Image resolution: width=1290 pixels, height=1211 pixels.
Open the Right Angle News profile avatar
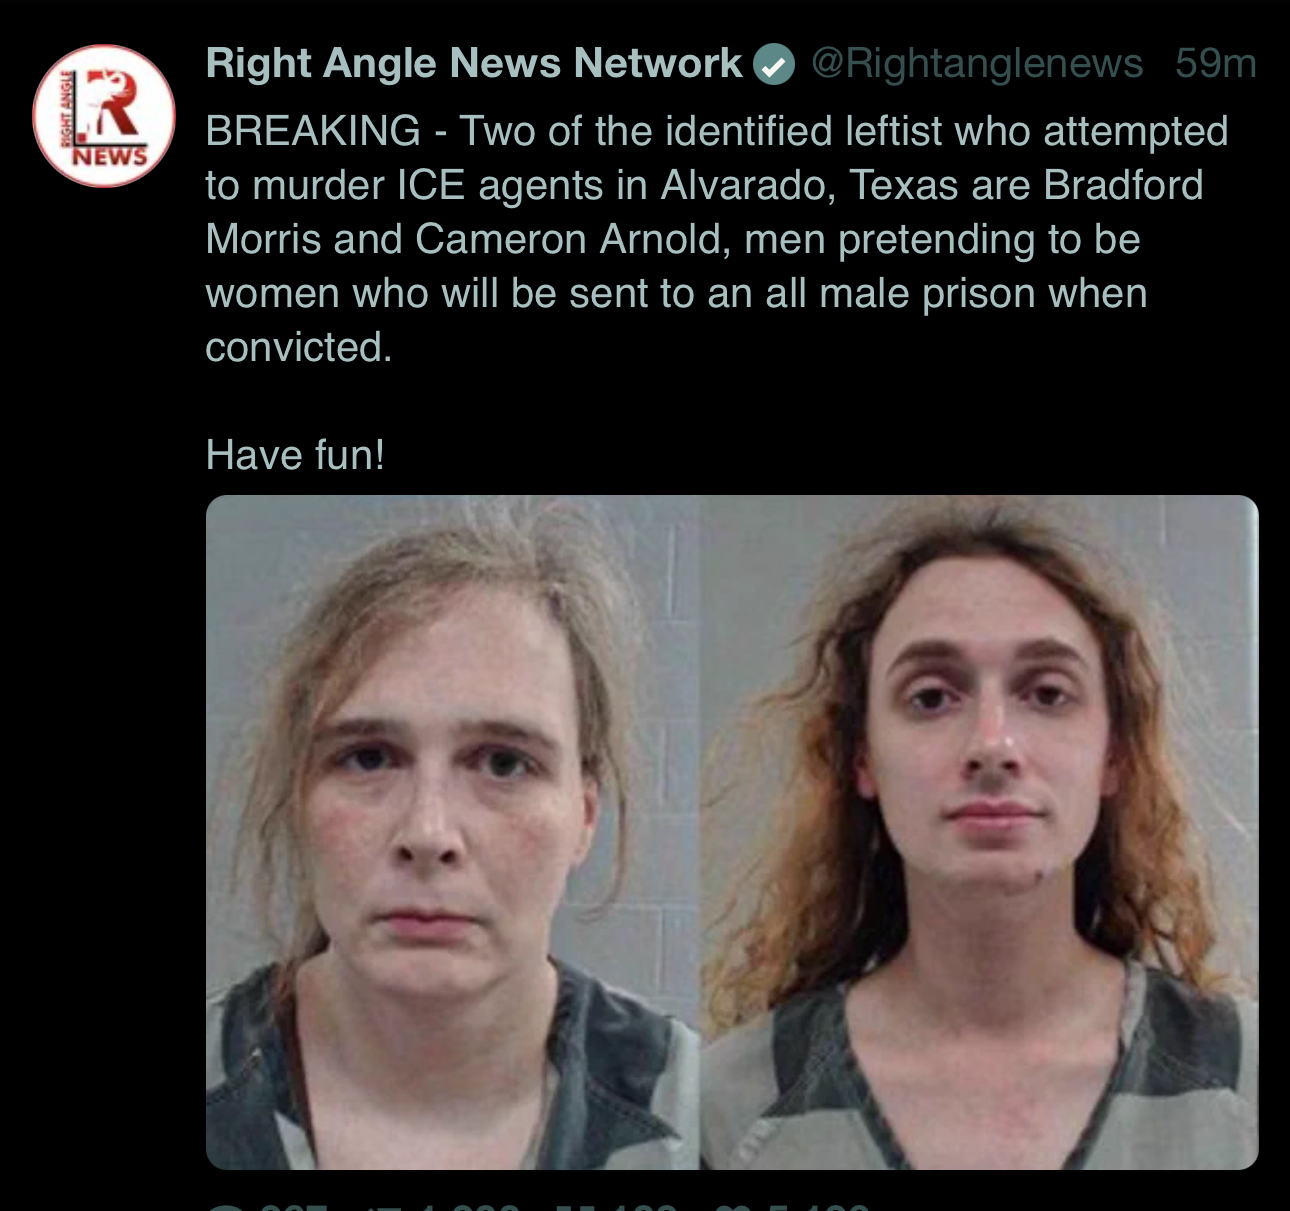[x=104, y=116]
